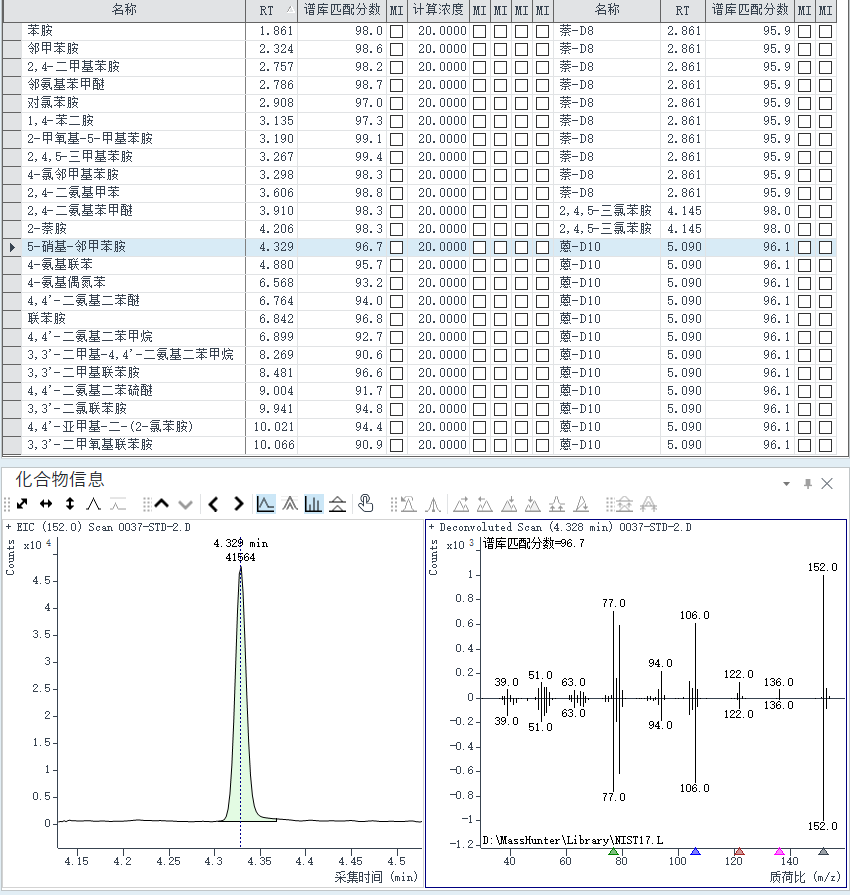
Task: Click the greyed single-peak split icon
Action: click(433, 504)
